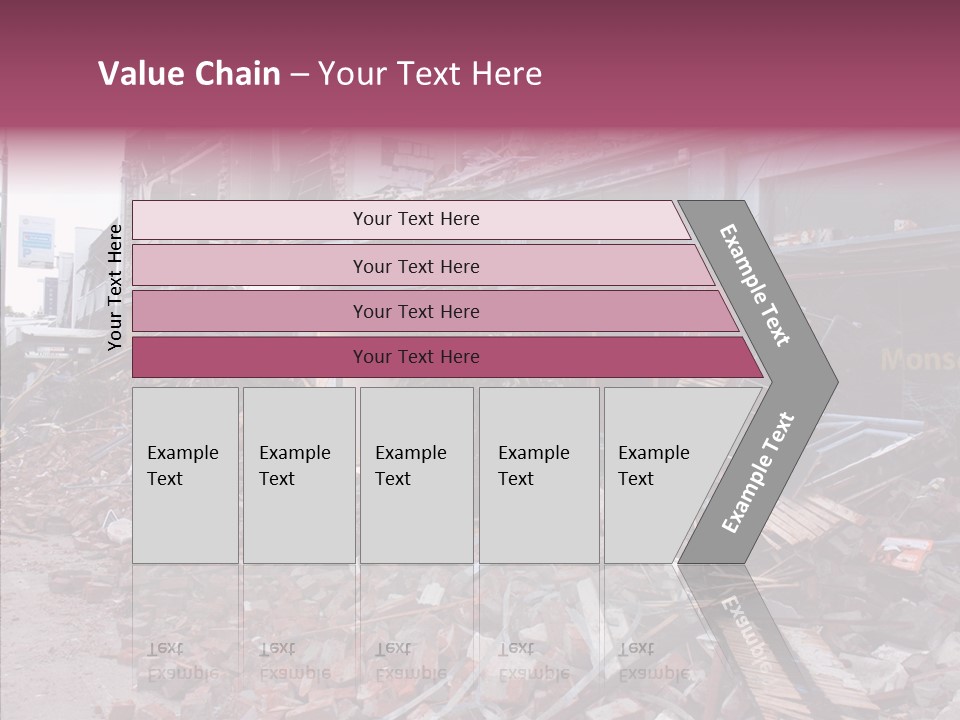Click the "Your Text Here" part of title
960x720 pixels.
point(430,74)
